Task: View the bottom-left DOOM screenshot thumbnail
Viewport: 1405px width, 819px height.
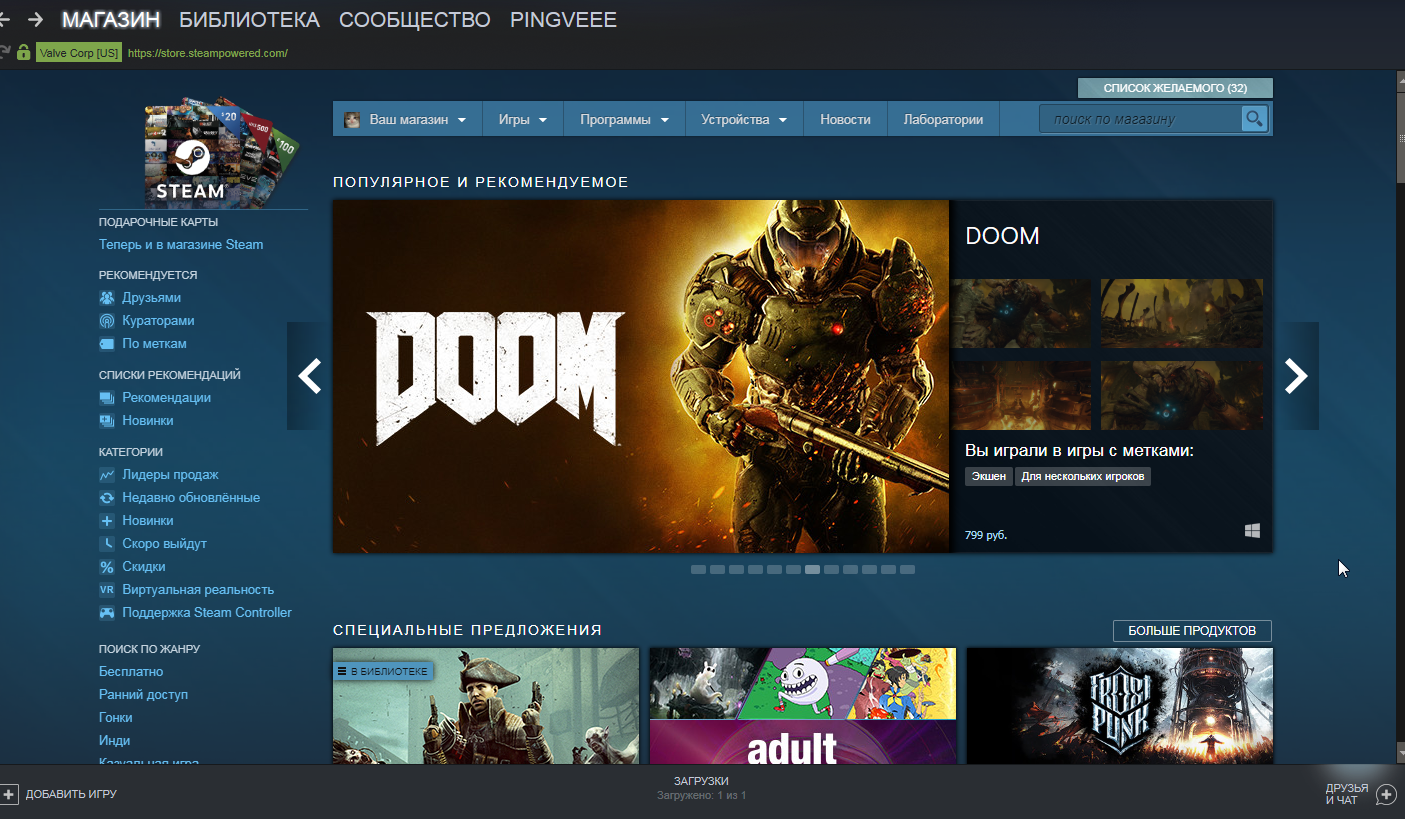Action: [x=1022, y=396]
